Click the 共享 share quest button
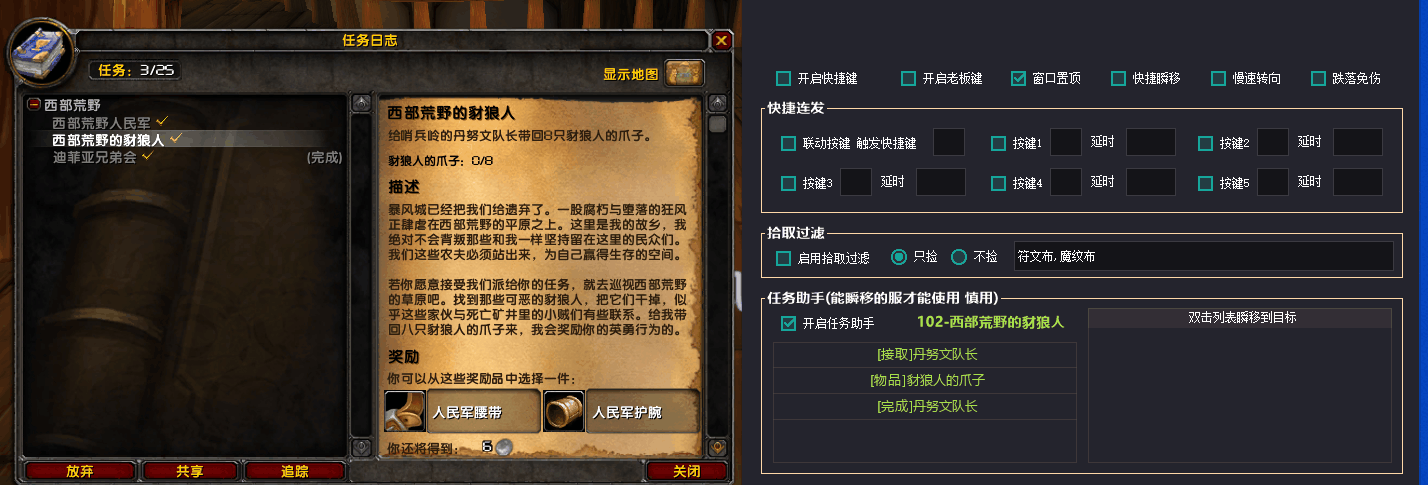1428x485 pixels. (190, 471)
